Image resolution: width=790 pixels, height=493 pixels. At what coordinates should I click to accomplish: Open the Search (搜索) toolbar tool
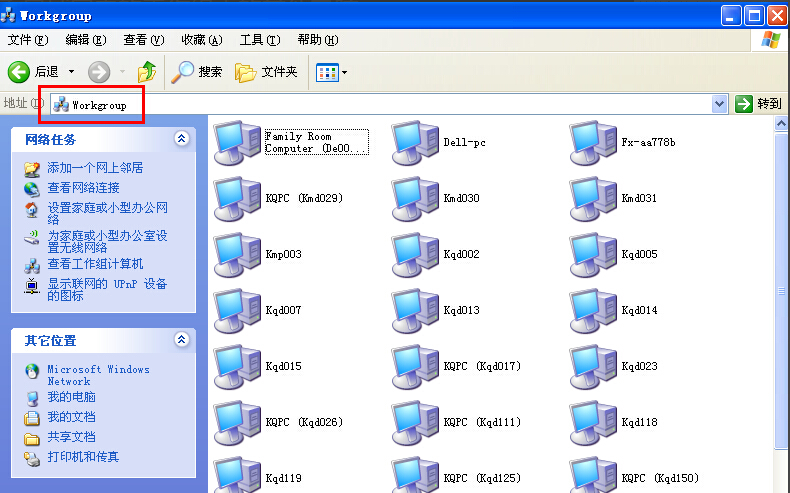point(183,72)
